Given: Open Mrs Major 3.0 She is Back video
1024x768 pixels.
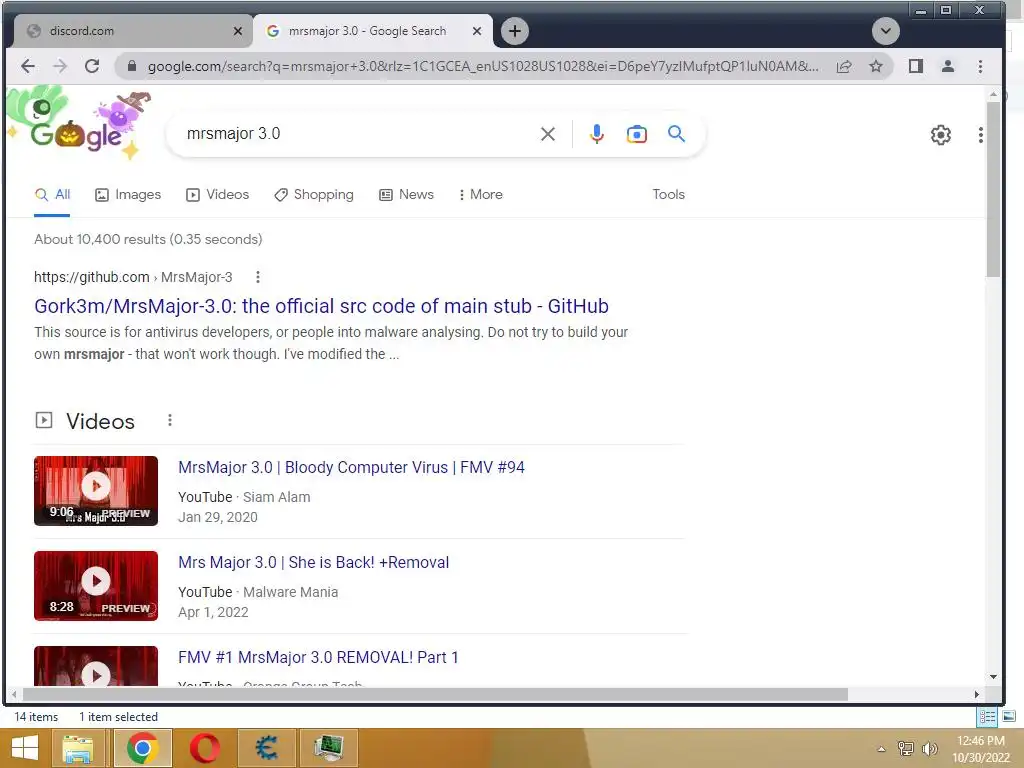Looking at the screenshot, I should coord(313,562).
